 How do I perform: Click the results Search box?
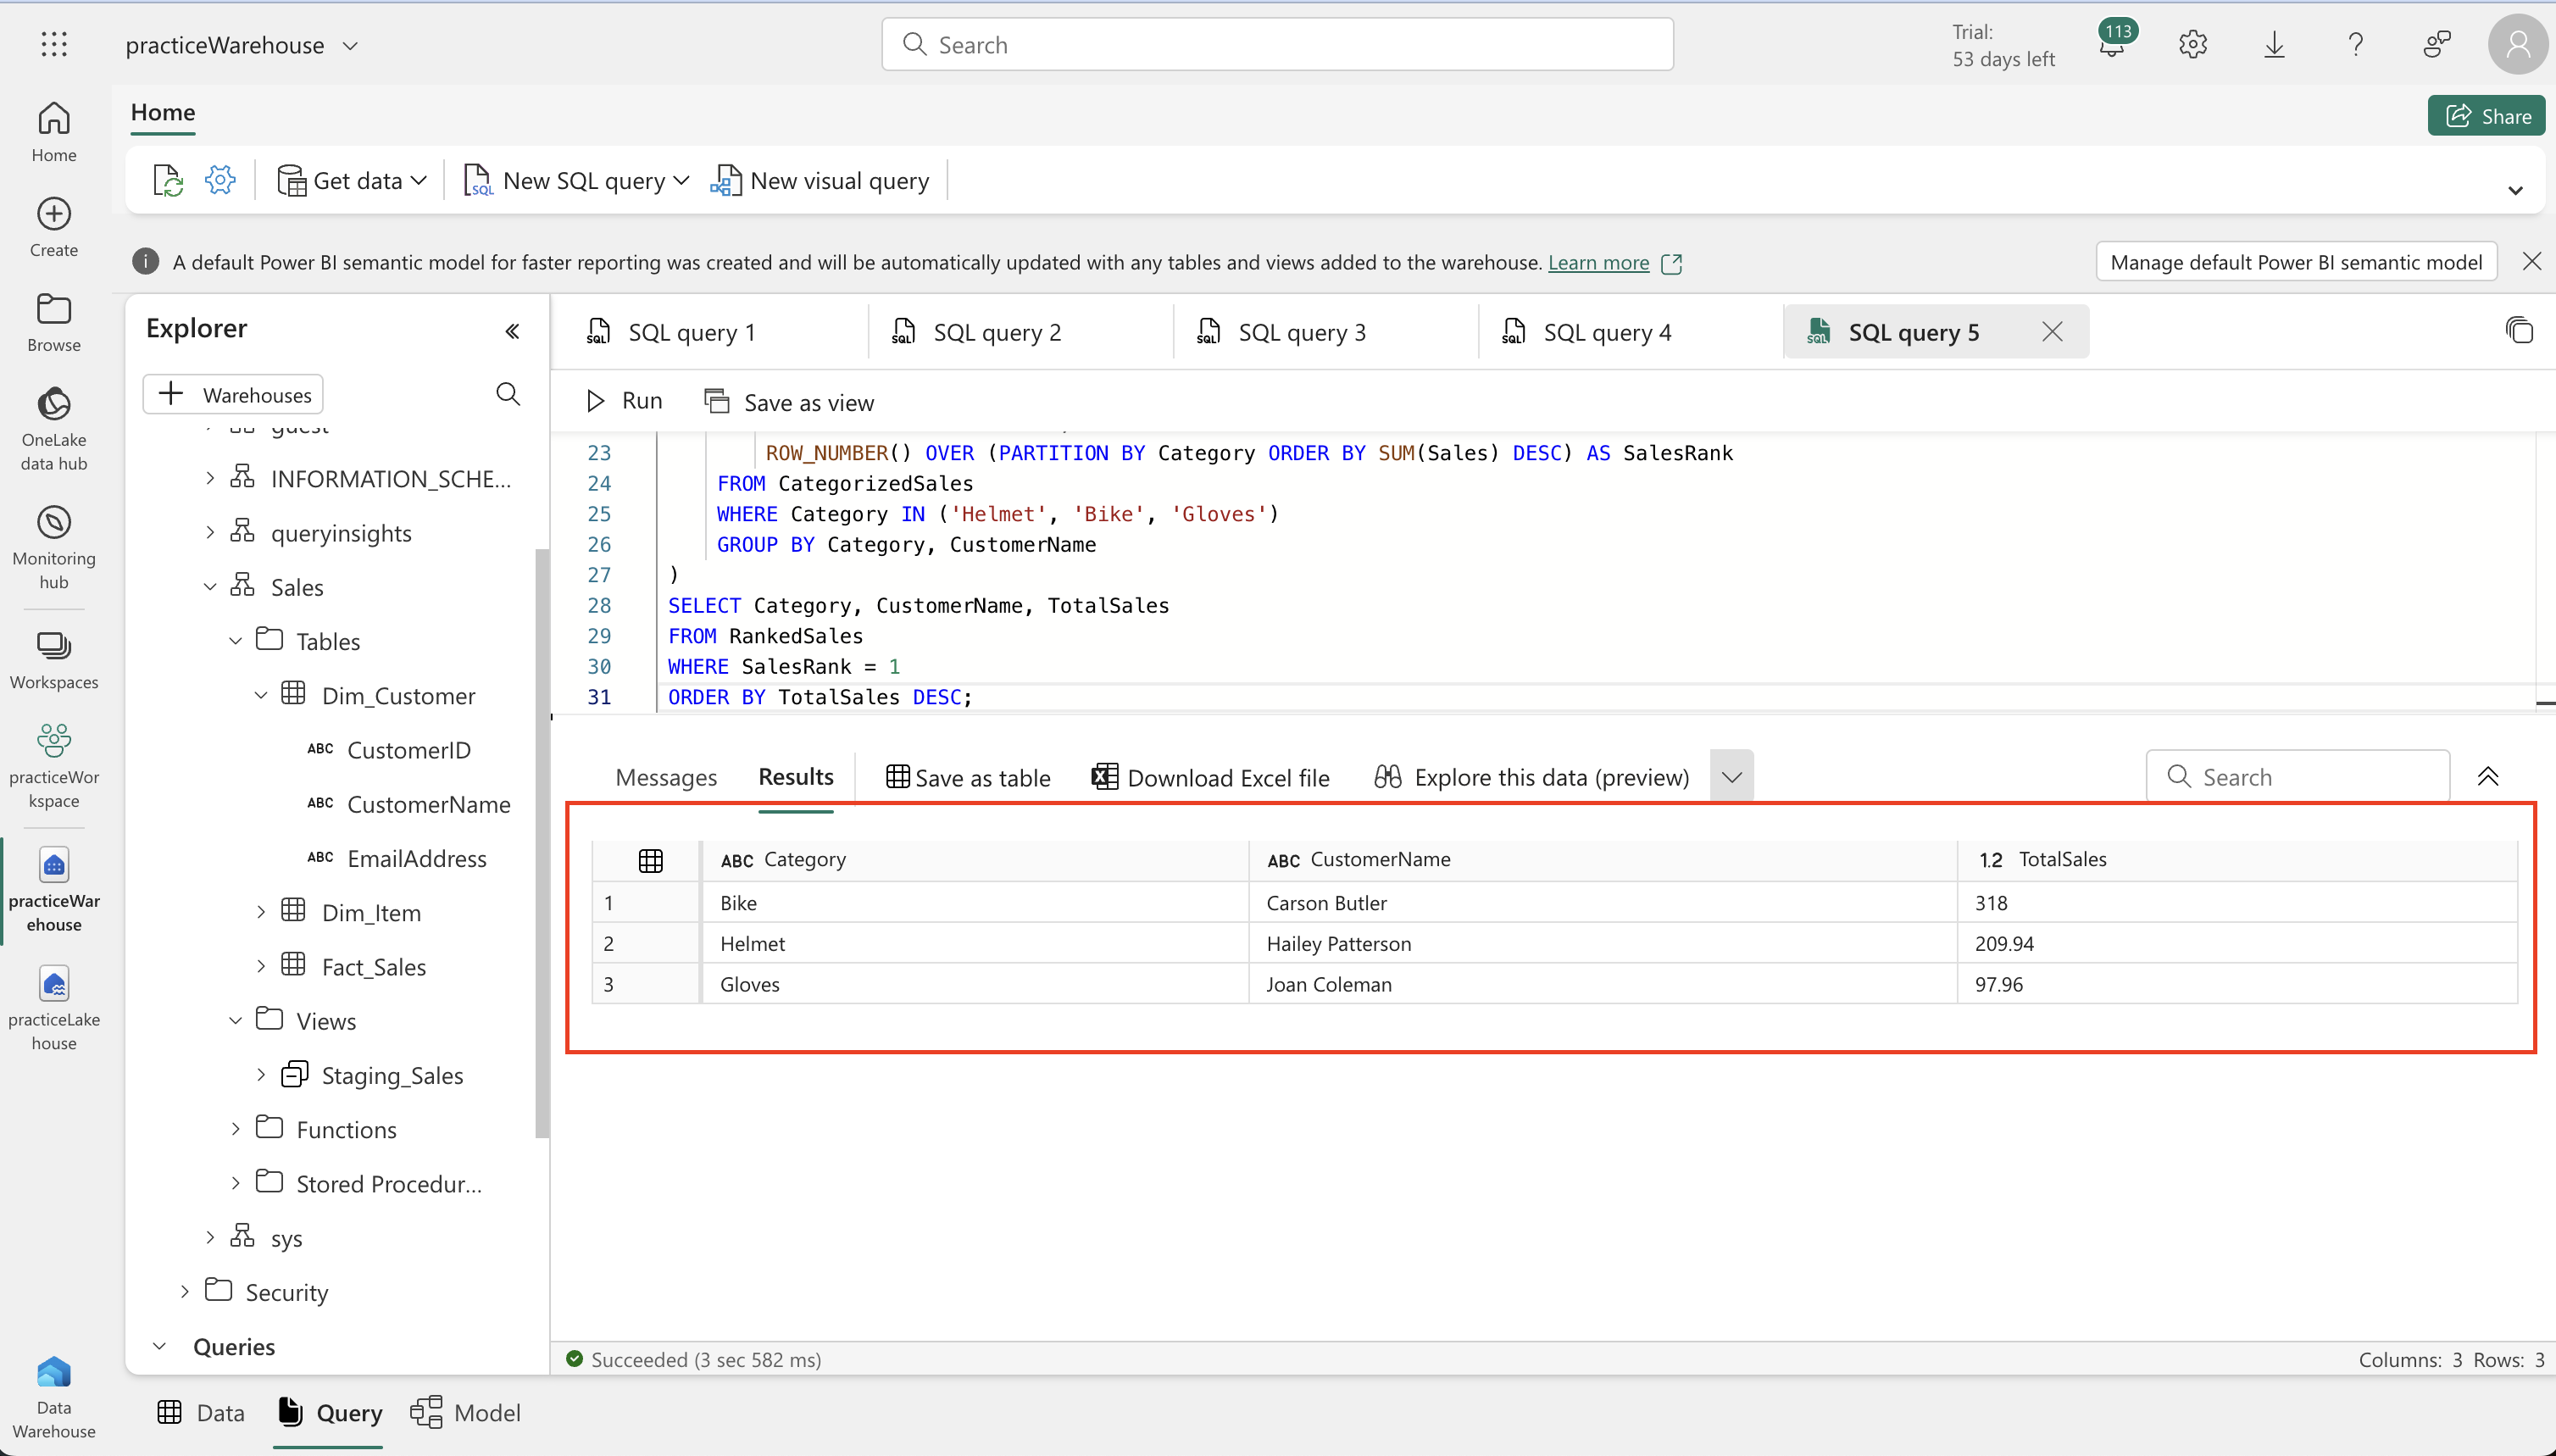tap(2298, 777)
